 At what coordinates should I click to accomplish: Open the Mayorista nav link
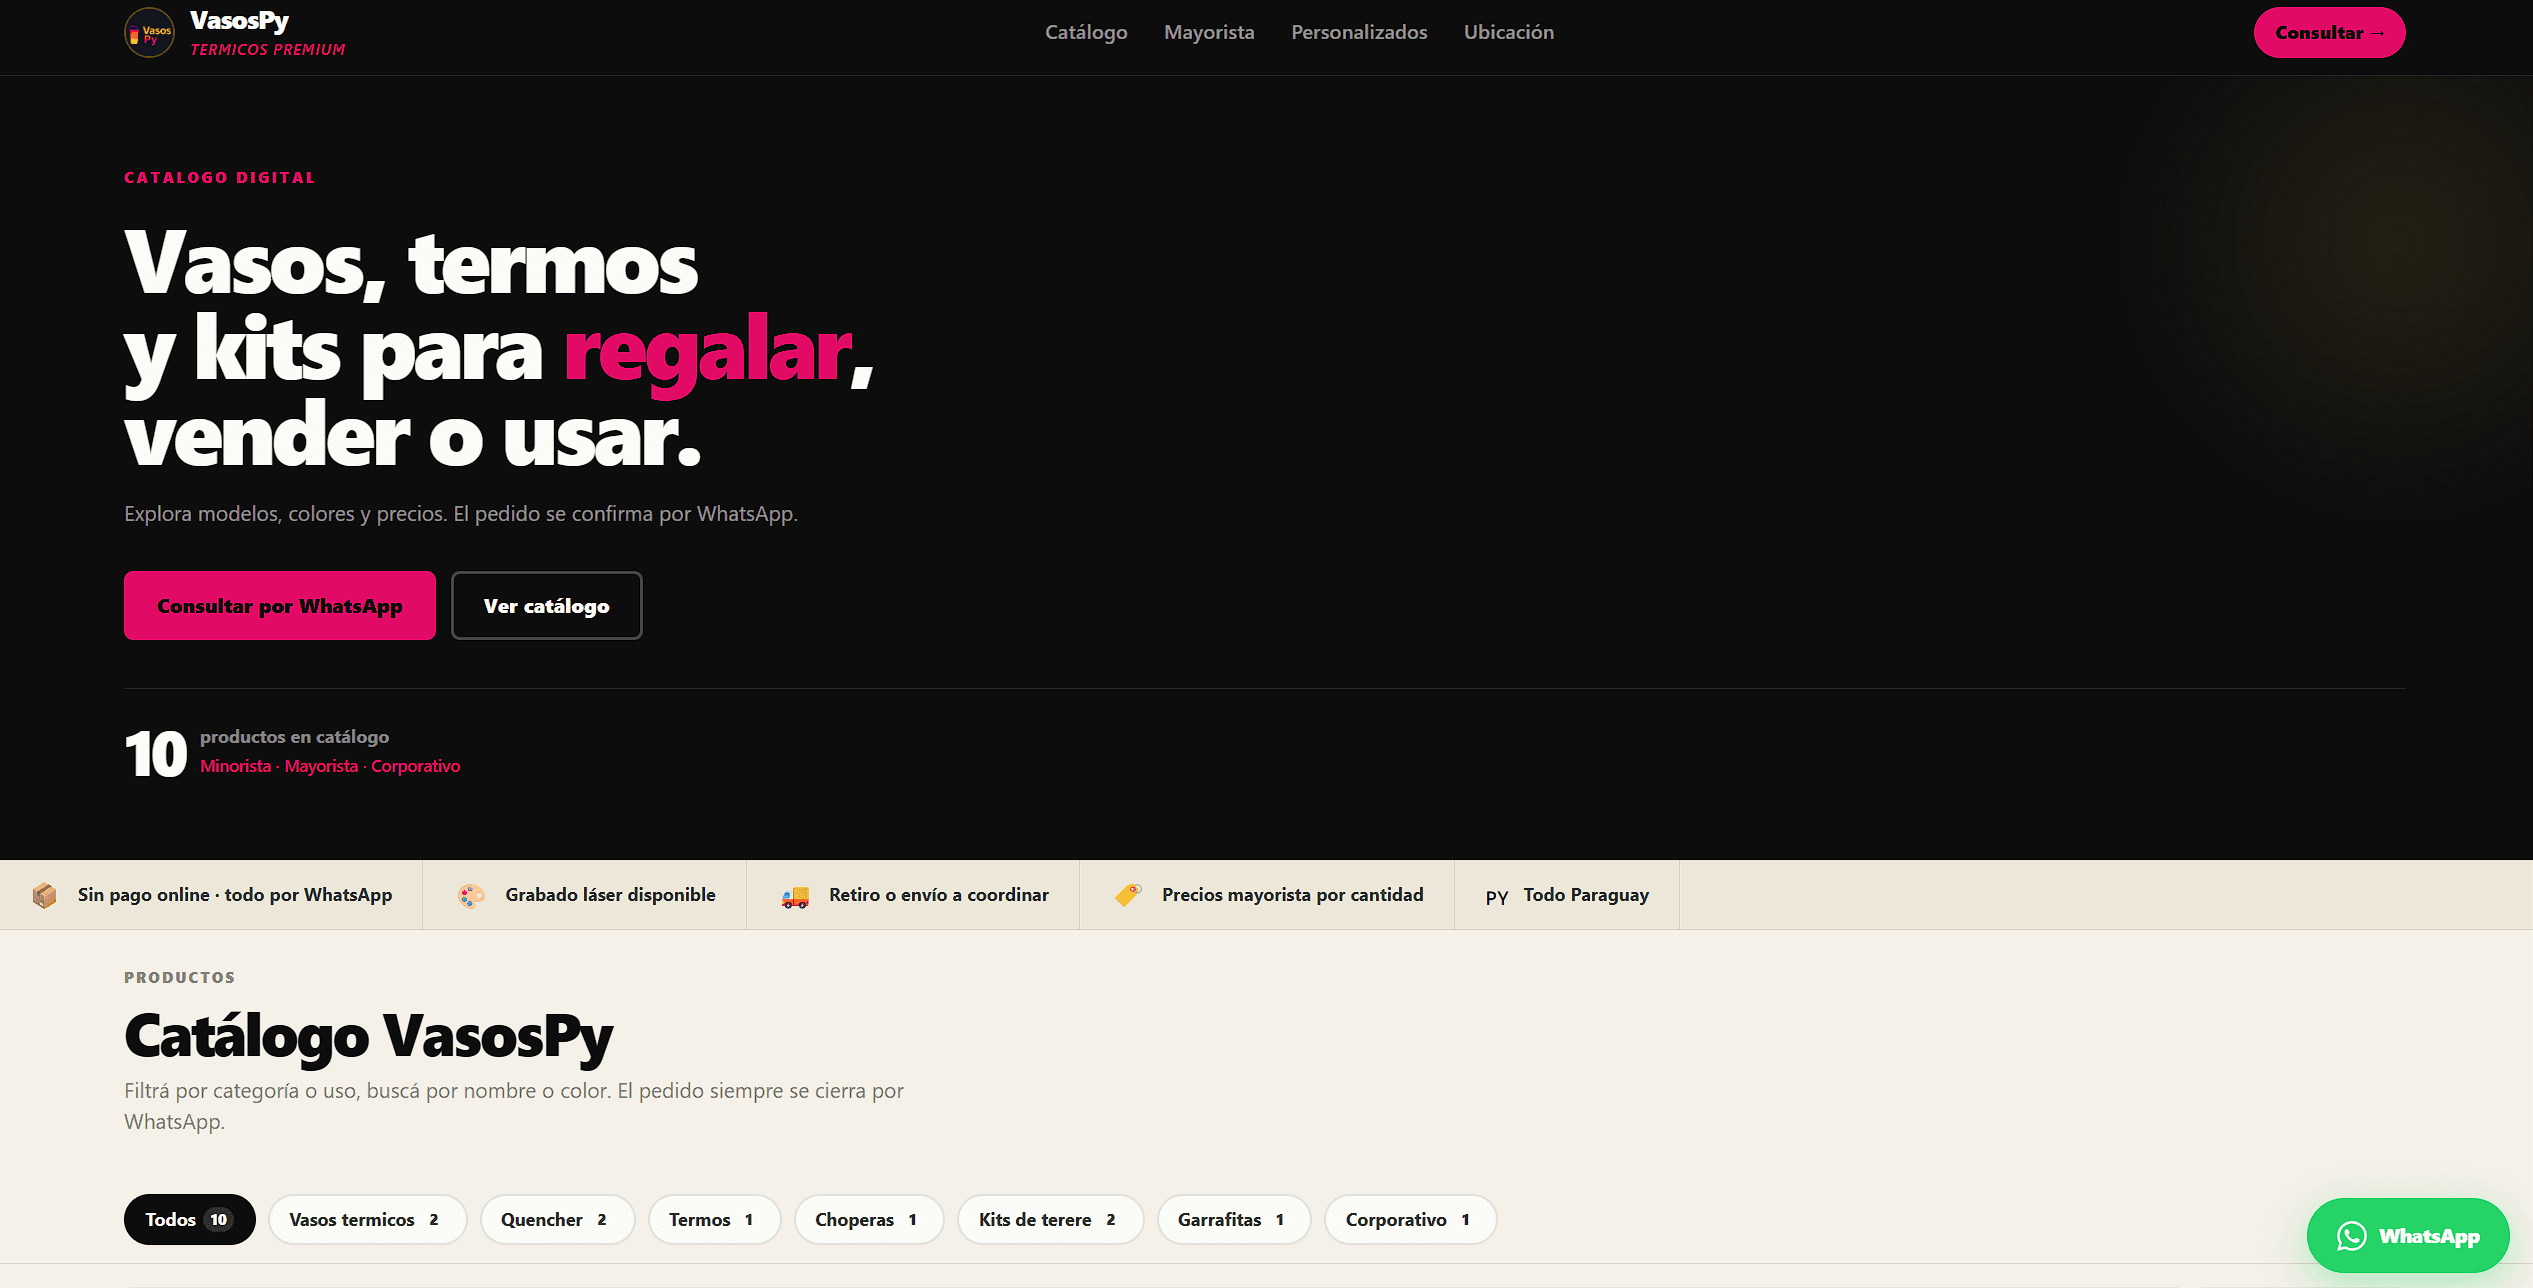coord(1209,32)
